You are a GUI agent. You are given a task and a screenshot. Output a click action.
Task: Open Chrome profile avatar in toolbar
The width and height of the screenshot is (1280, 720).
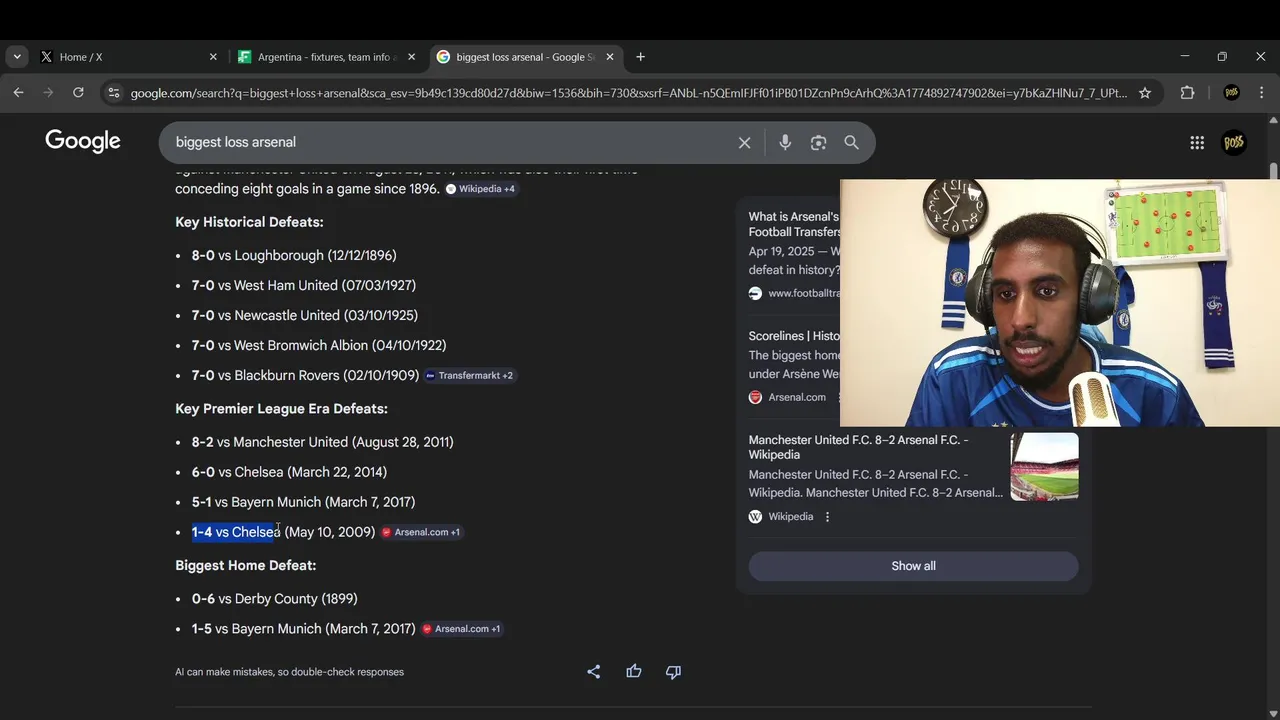pyautogui.click(x=1232, y=93)
